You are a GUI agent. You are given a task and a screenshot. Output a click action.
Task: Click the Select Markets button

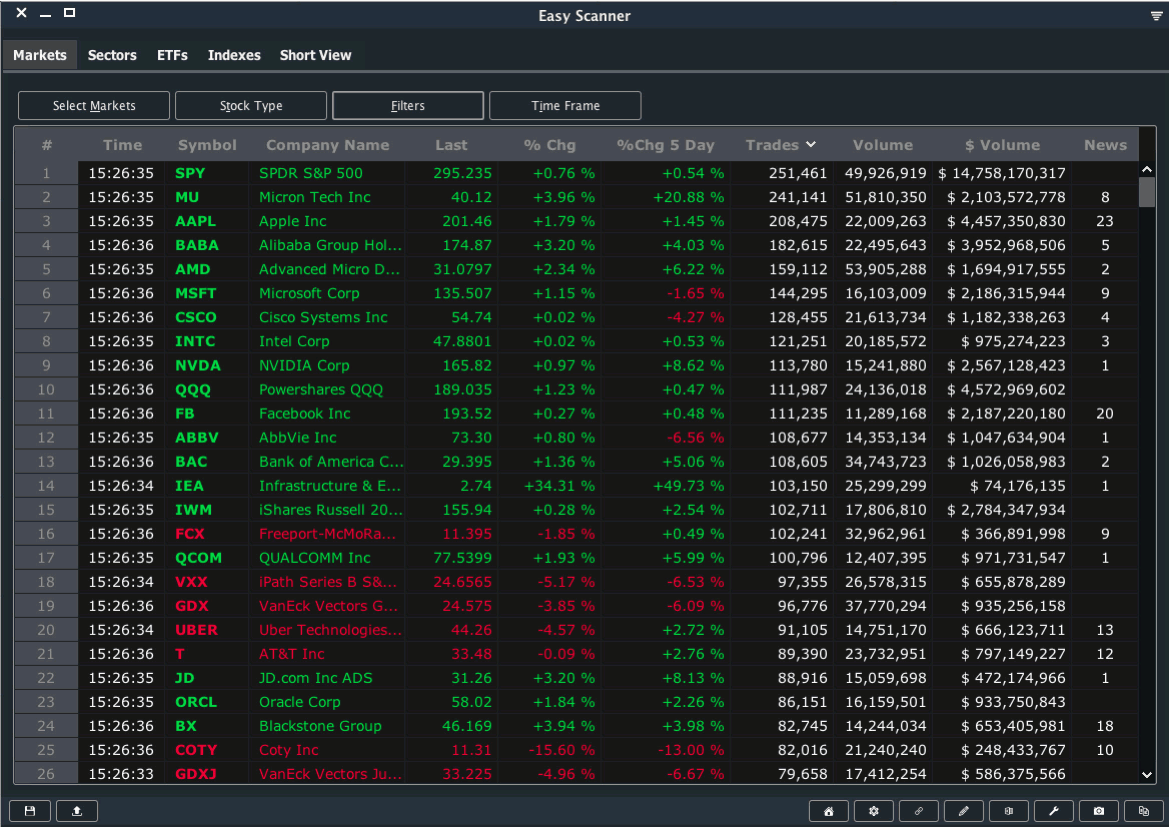[94, 106]
